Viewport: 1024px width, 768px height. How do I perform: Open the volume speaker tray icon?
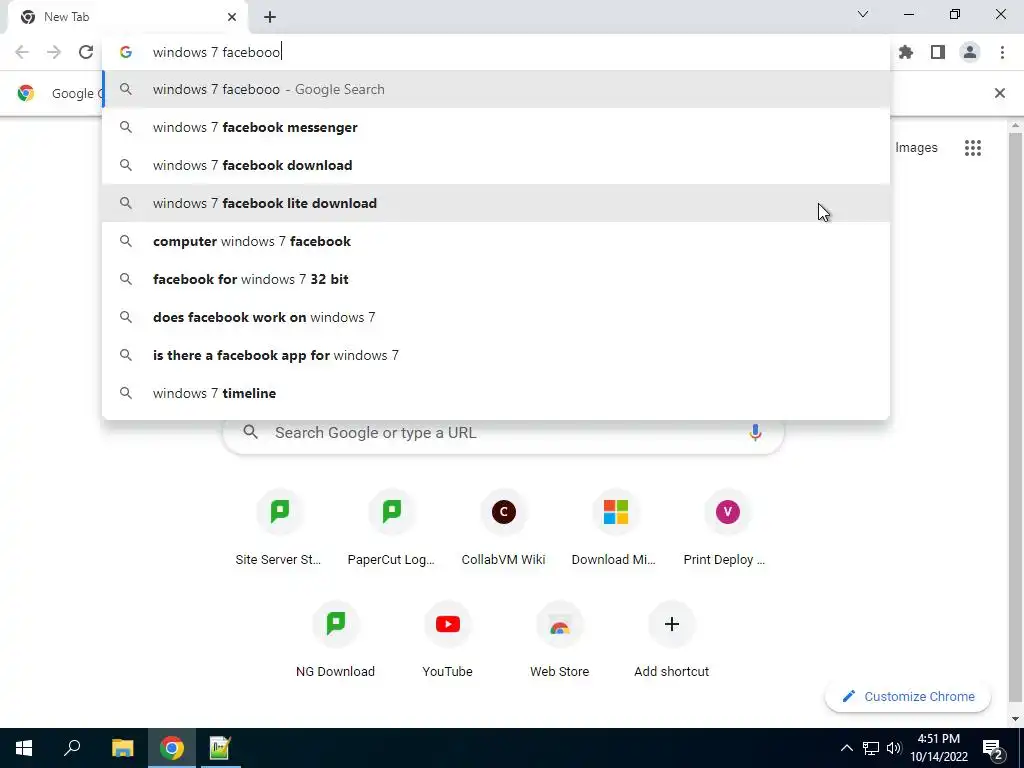point(894,748)
